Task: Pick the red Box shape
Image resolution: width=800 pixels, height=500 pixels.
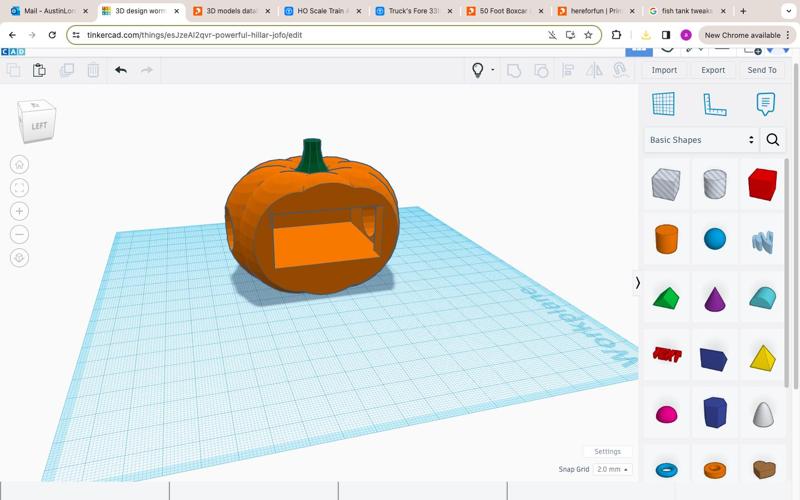Action: point(763,184)
